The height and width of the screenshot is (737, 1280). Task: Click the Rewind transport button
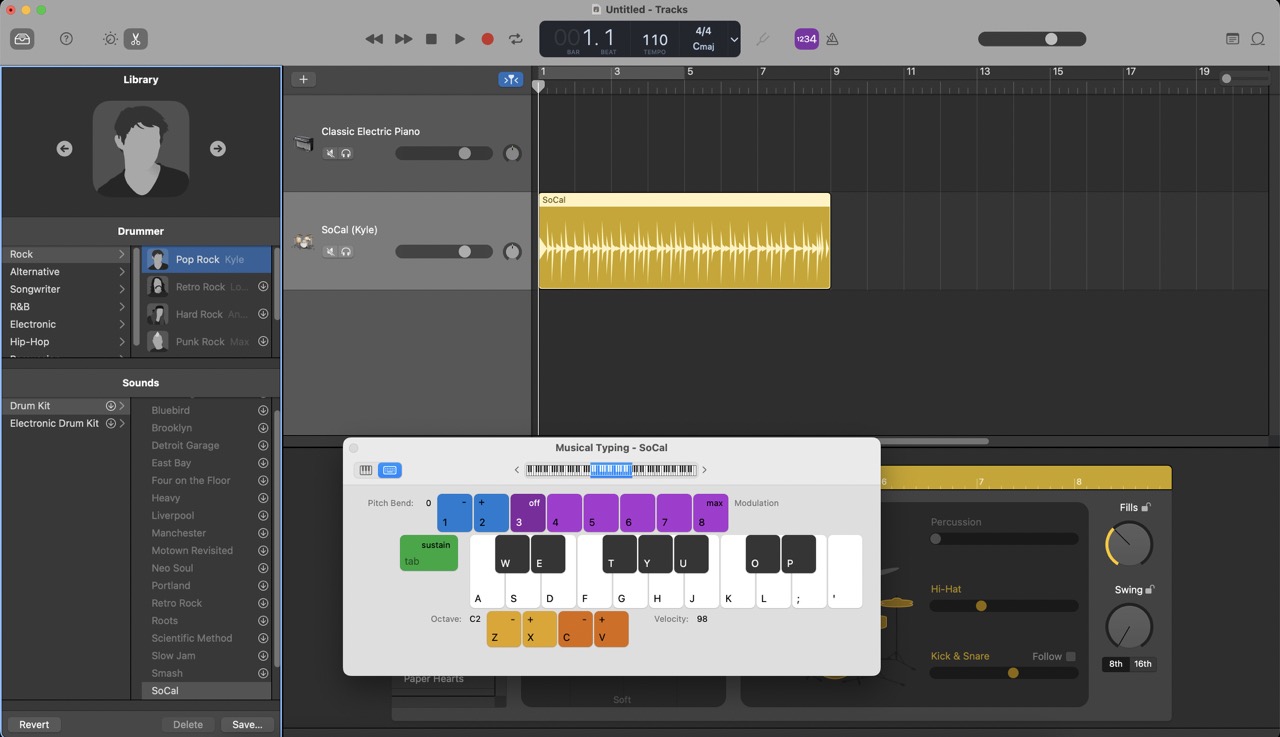click(374, 39)
